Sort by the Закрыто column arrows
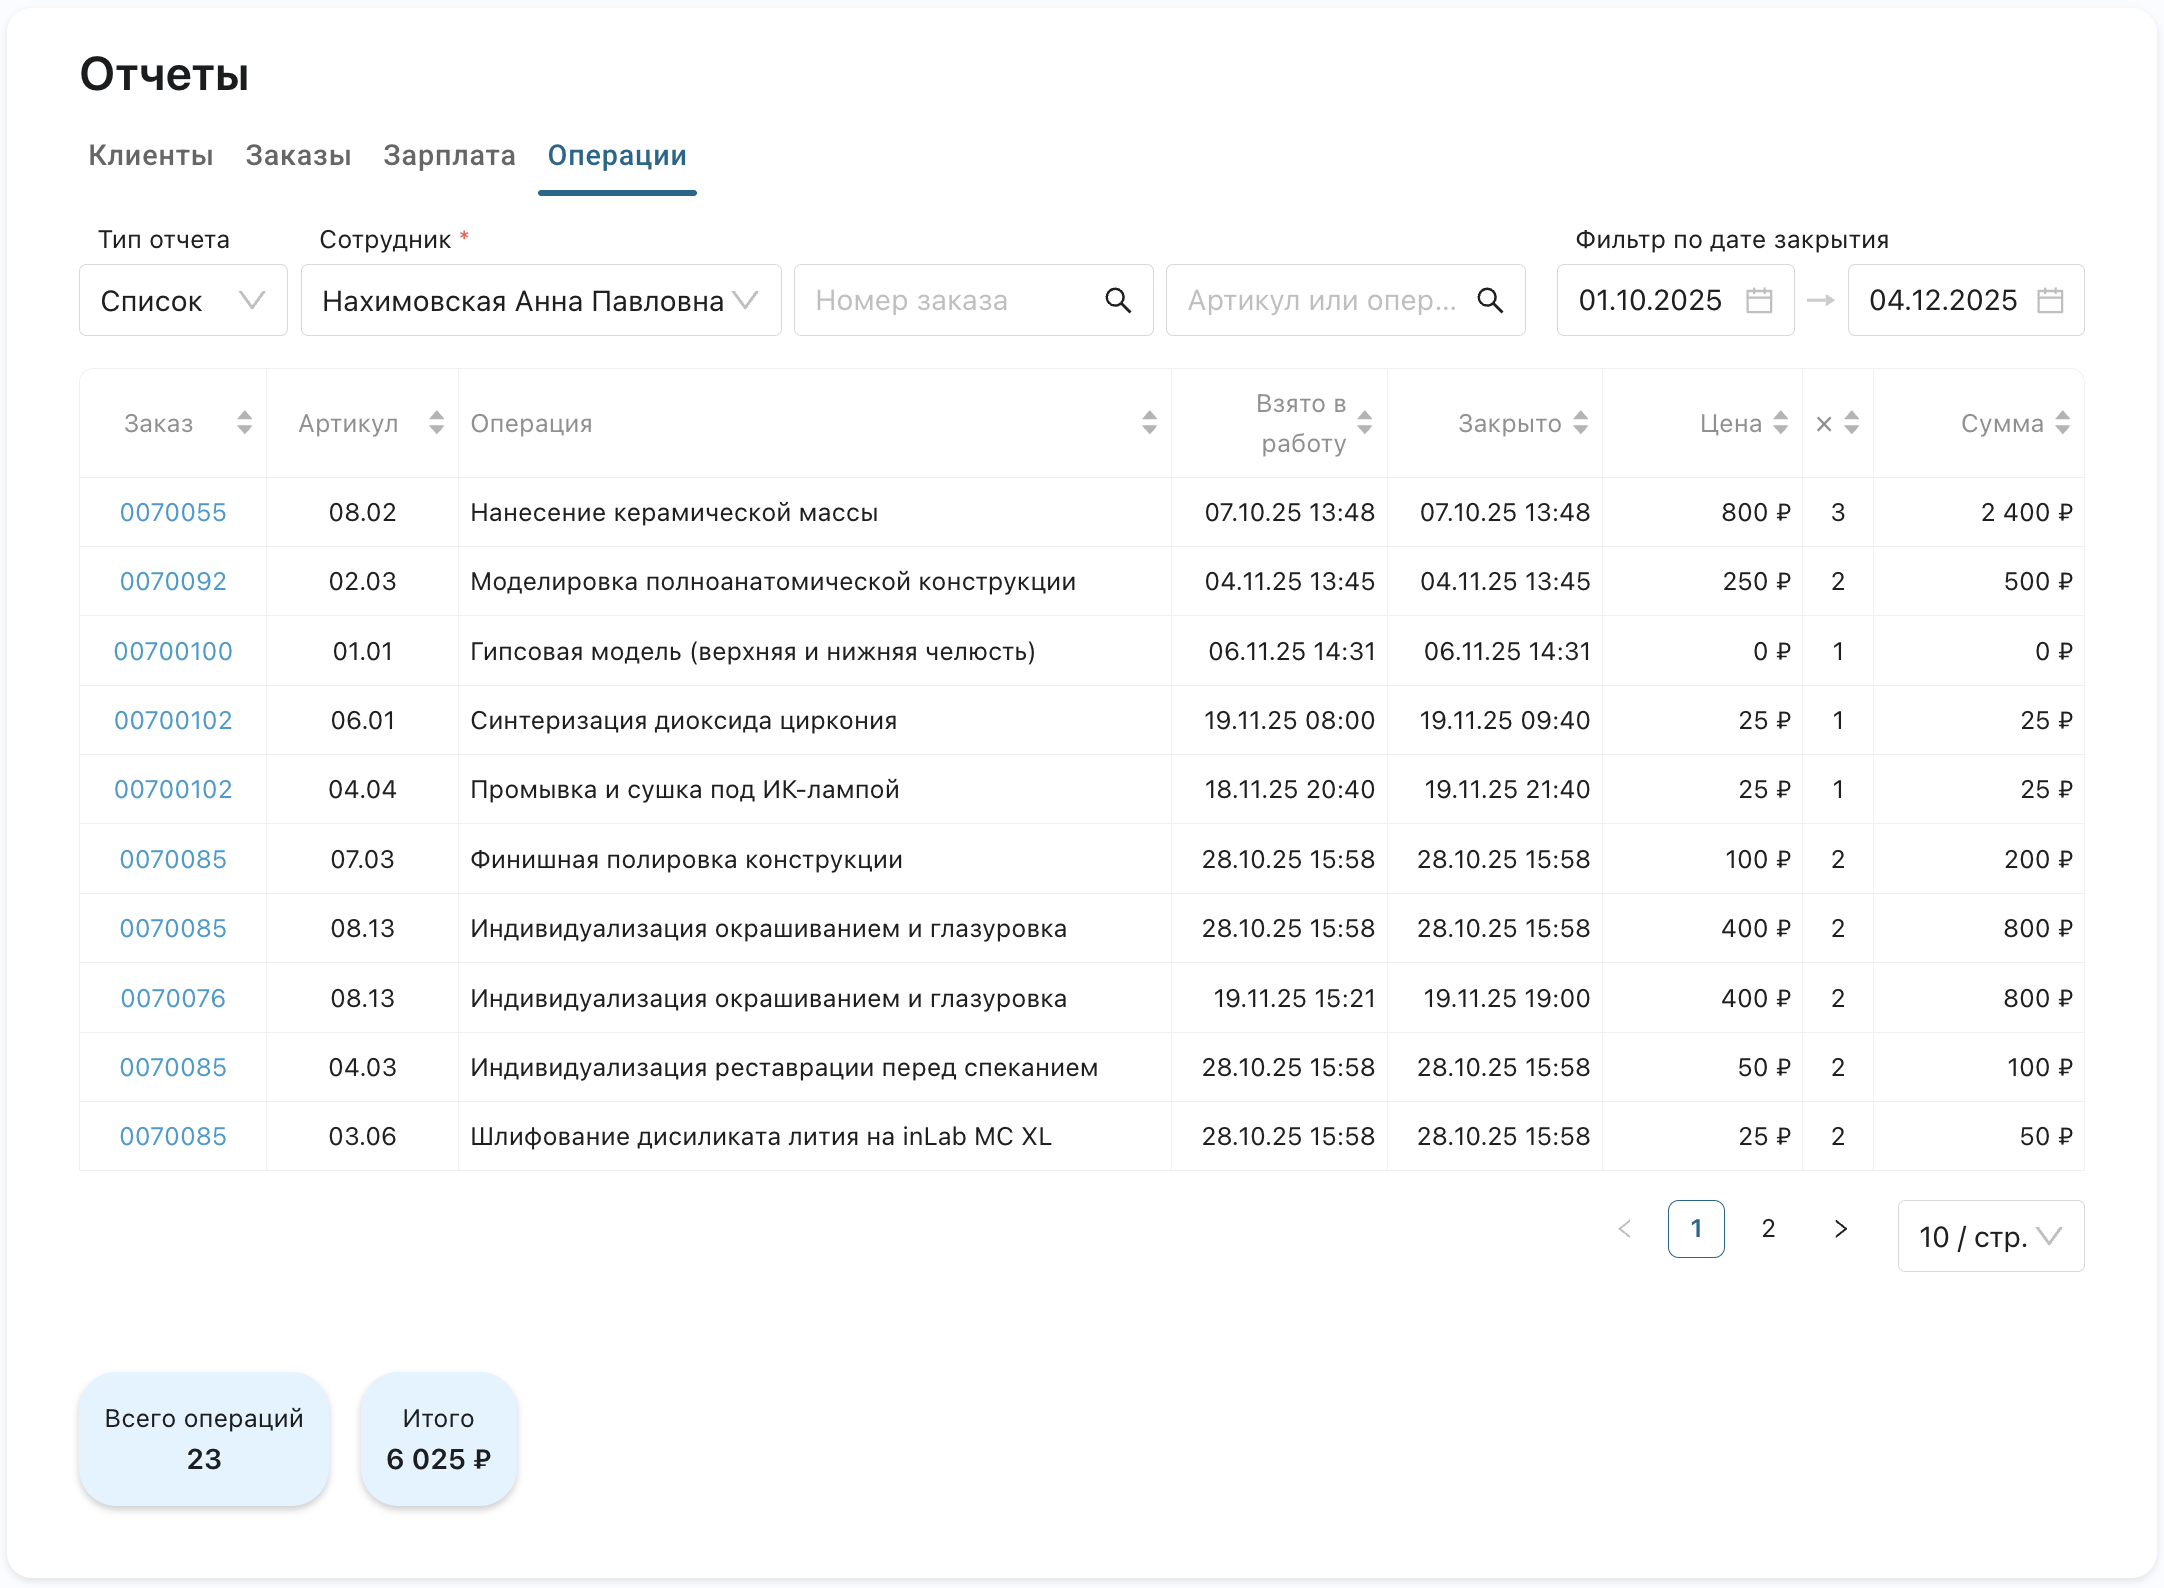 point(1580,424)
